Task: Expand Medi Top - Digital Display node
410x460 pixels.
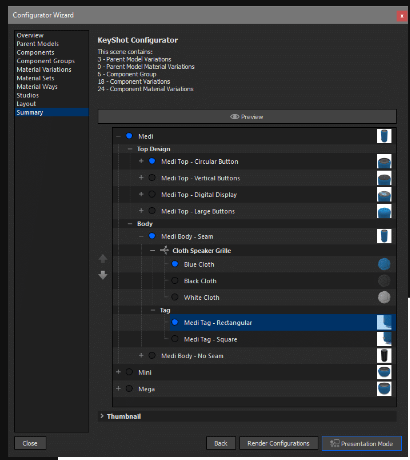Action: (141, 194)
